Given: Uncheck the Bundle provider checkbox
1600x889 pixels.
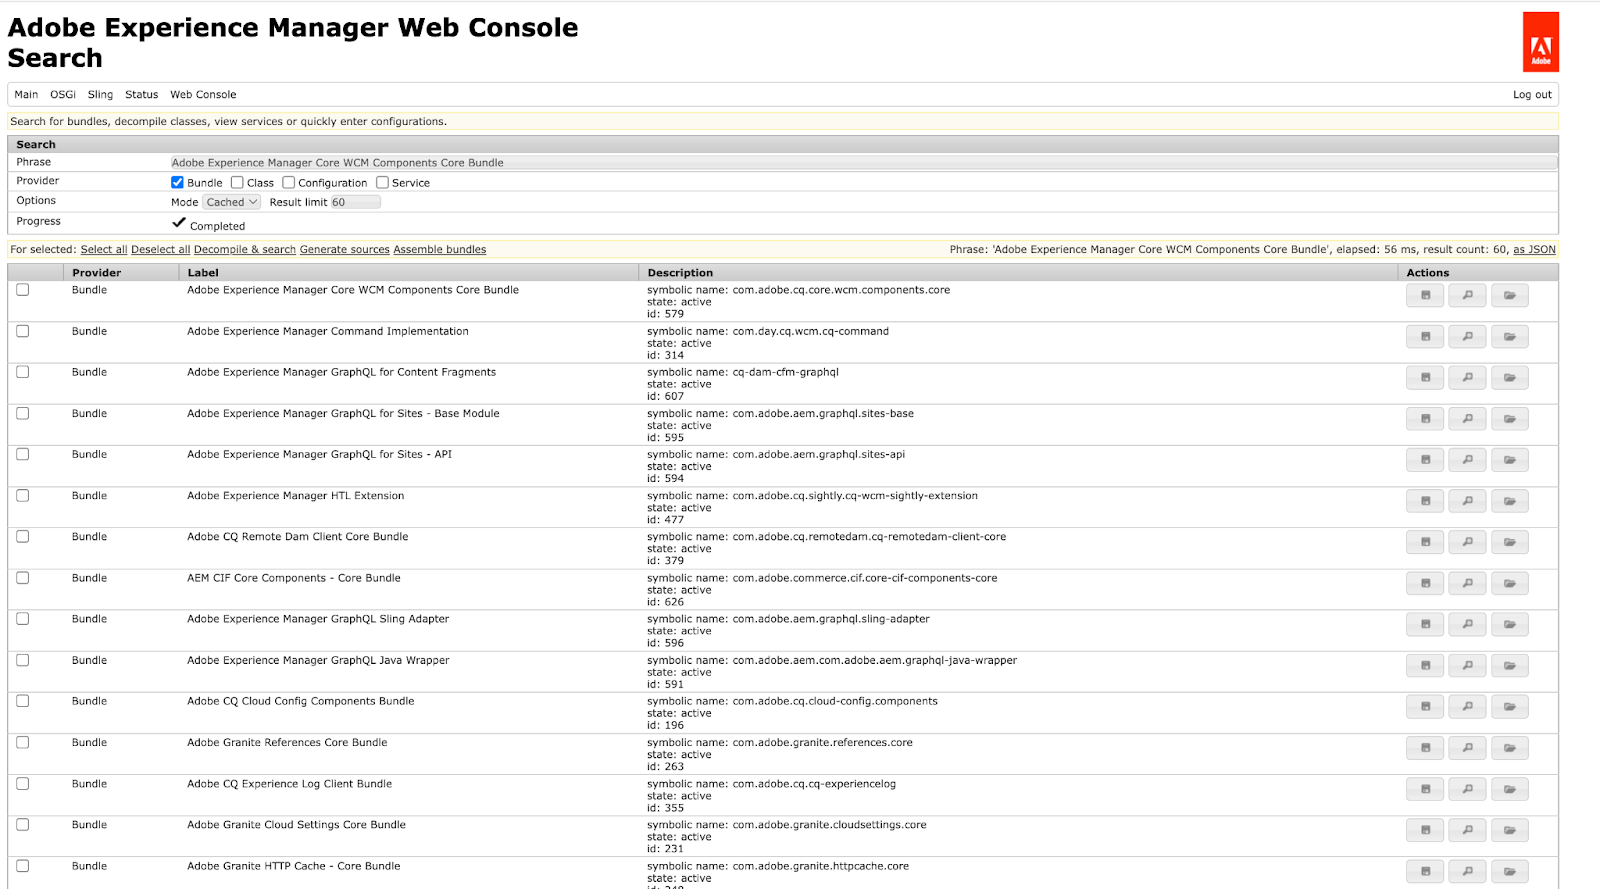Looking at the screenshot, I should (x=177, y=182).
